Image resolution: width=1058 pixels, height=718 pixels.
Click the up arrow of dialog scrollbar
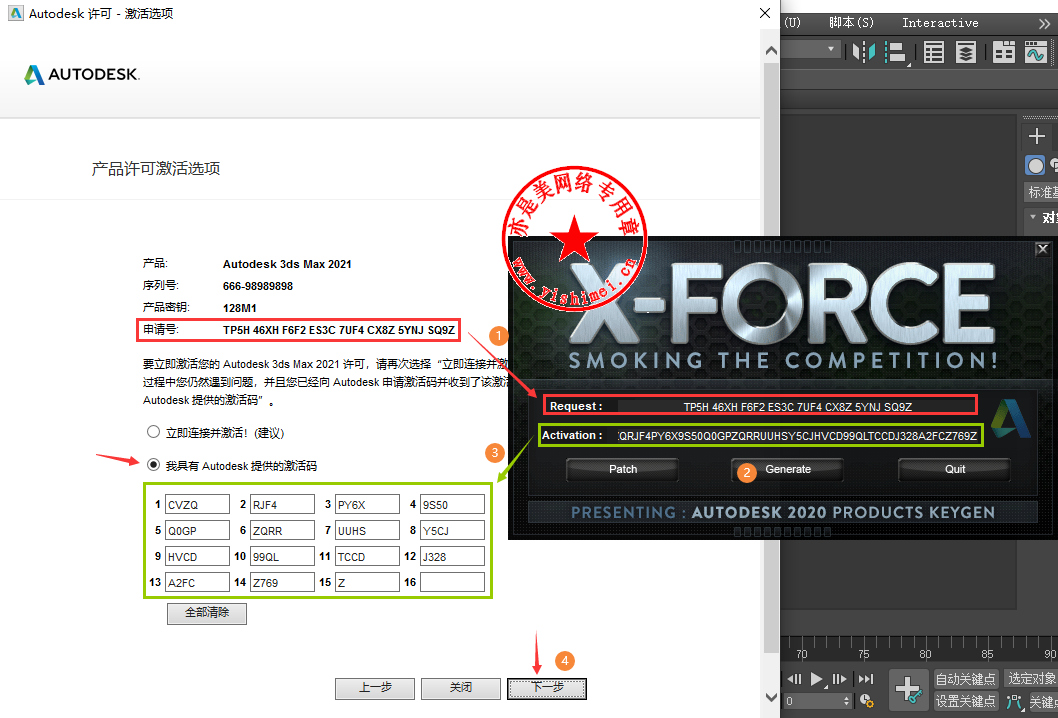coord(771,51)
